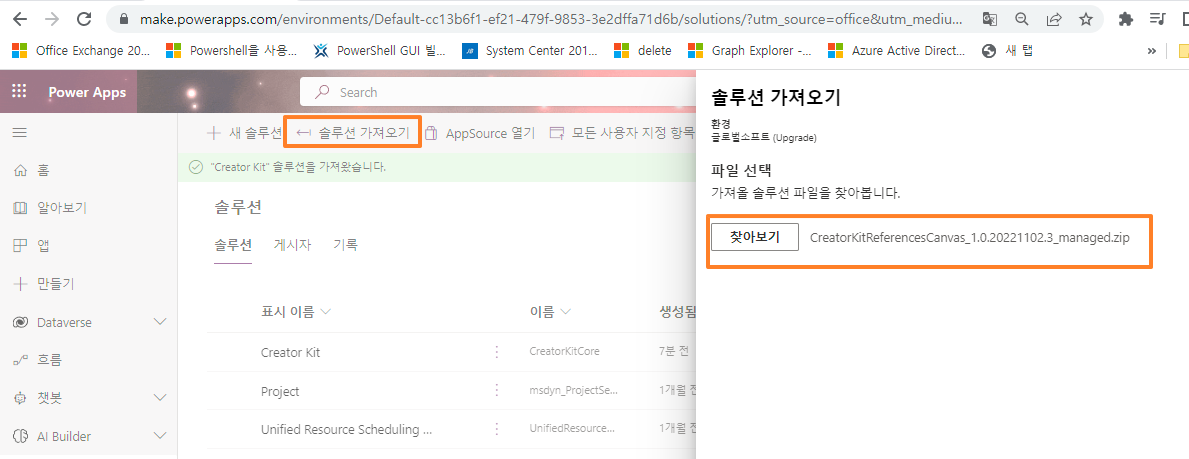1189x459 pixels.
Task: Bookmark this page with star icon
Action: pos(1086,19)
